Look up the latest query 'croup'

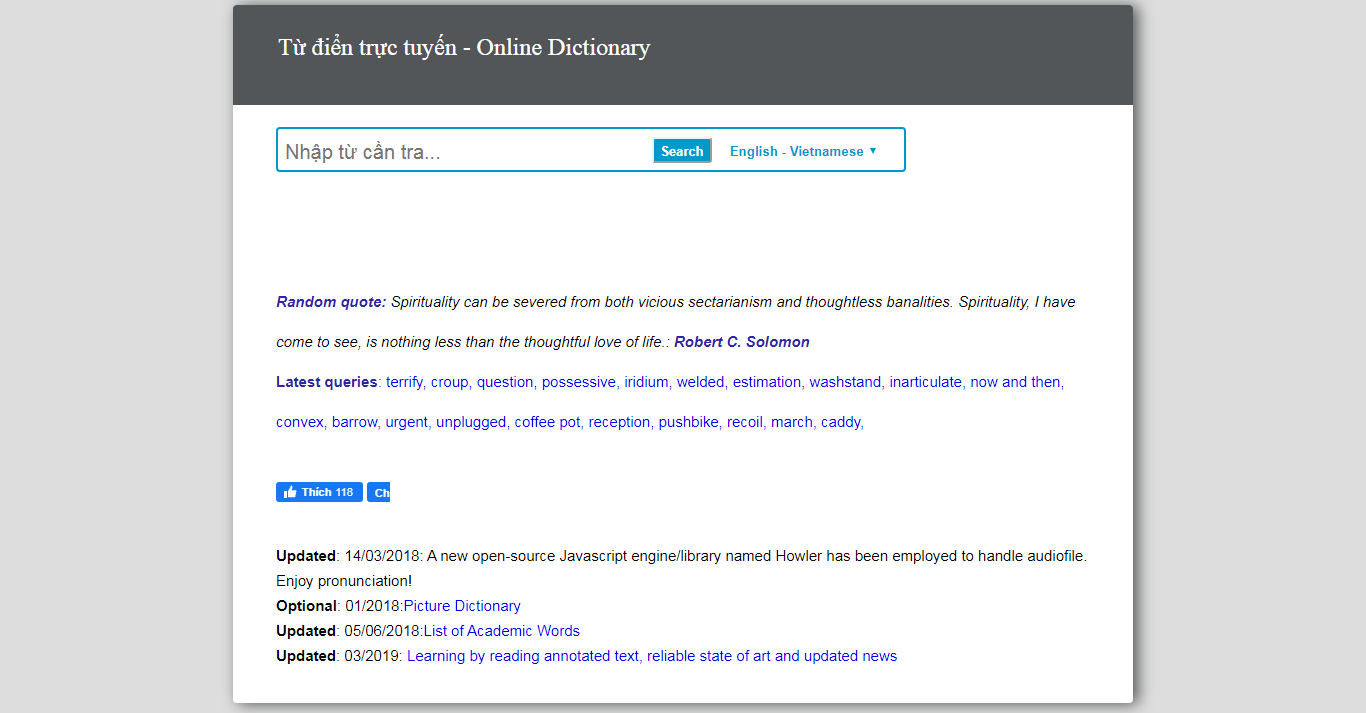pyautogui.click(x=449, y=382)
